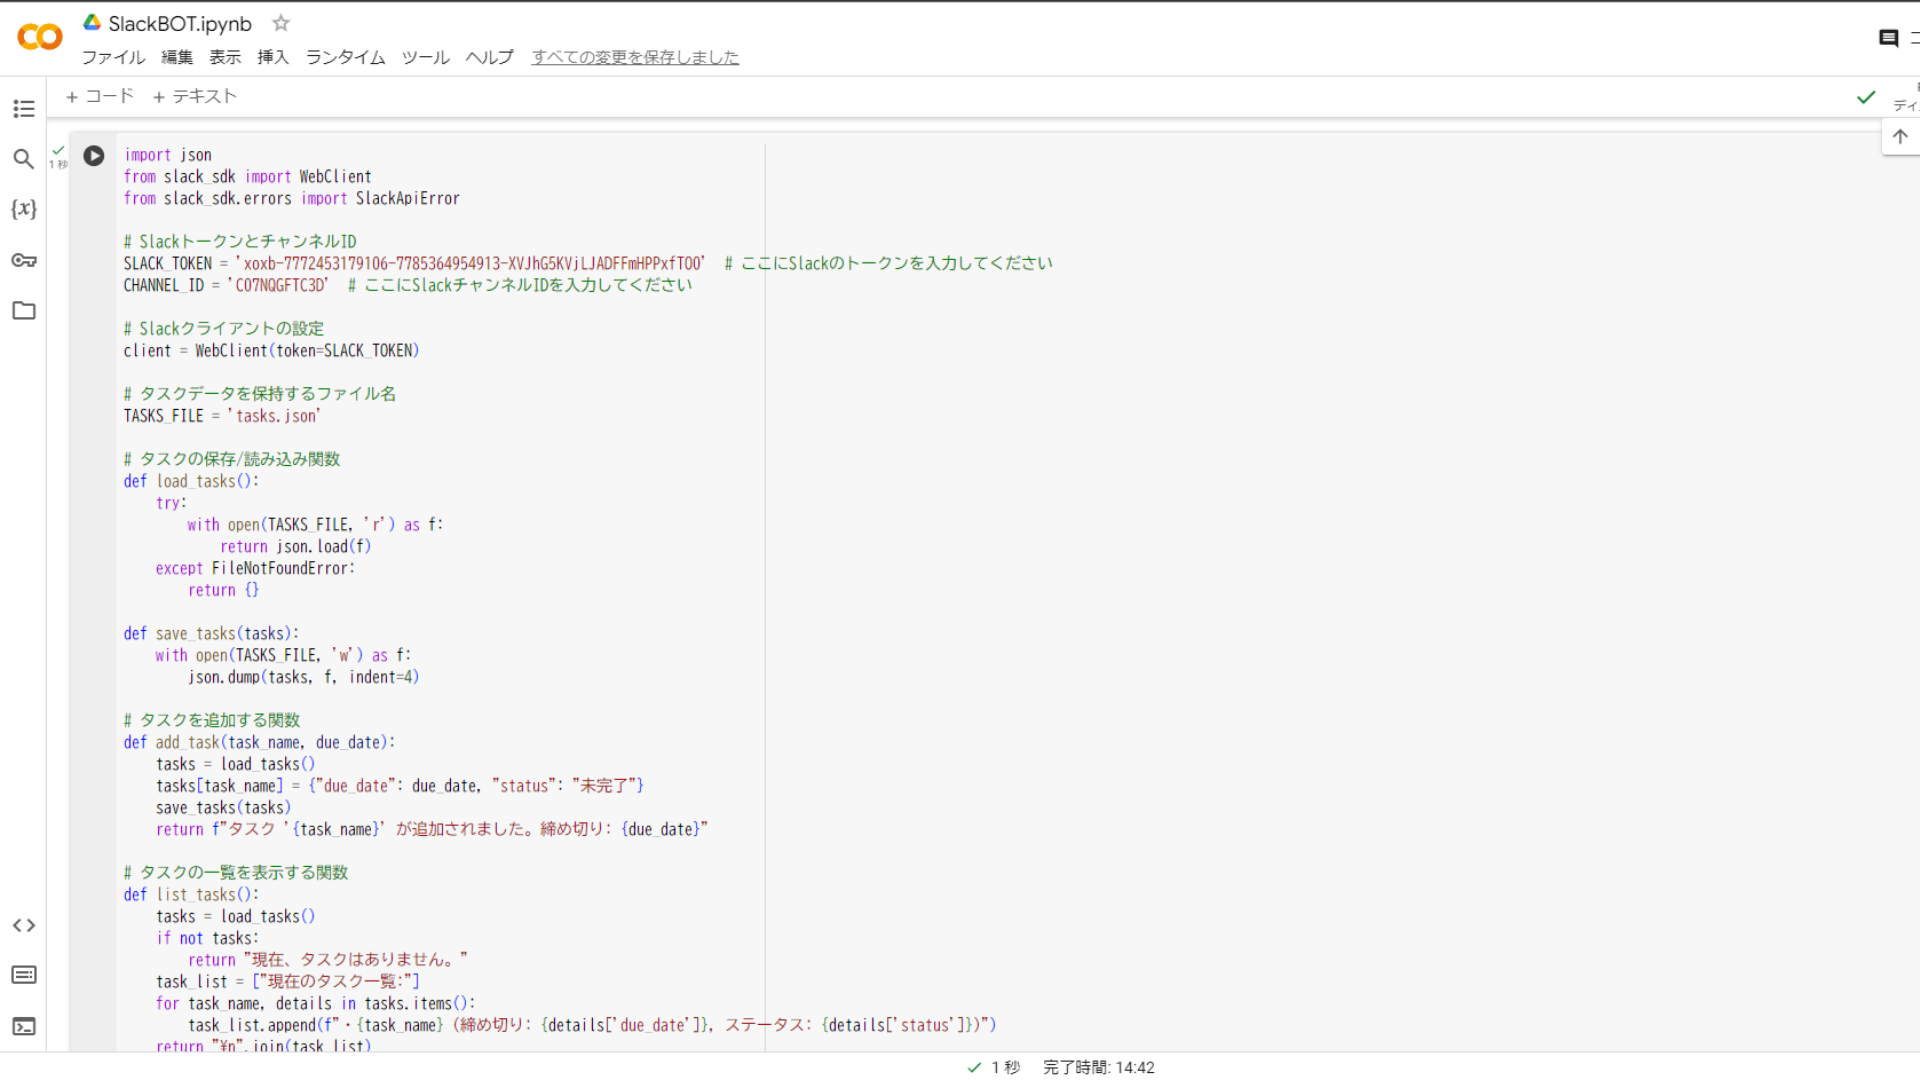Add a text cell with + テキスト
Viewport: 1920px width, 1080px height.
pos(195,96)
